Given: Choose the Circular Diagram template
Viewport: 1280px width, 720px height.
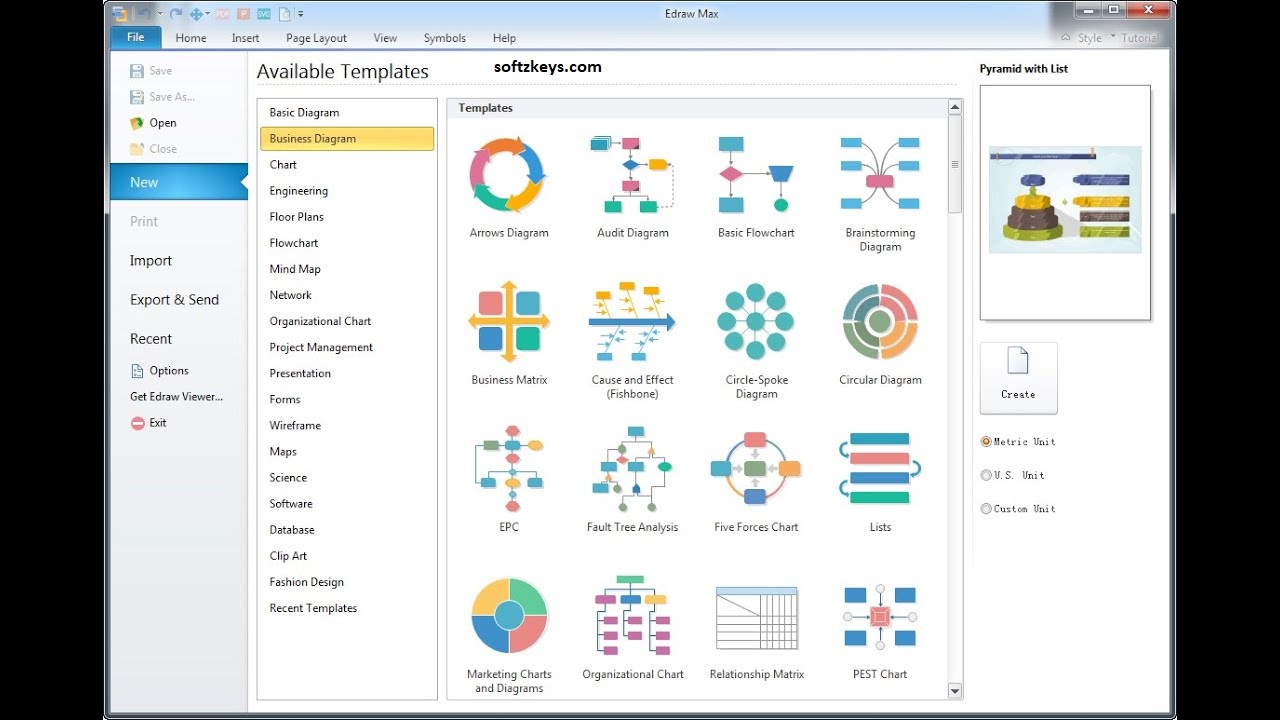Looking at the screenshot, I should pyautogui.click(x=880, y=333).
